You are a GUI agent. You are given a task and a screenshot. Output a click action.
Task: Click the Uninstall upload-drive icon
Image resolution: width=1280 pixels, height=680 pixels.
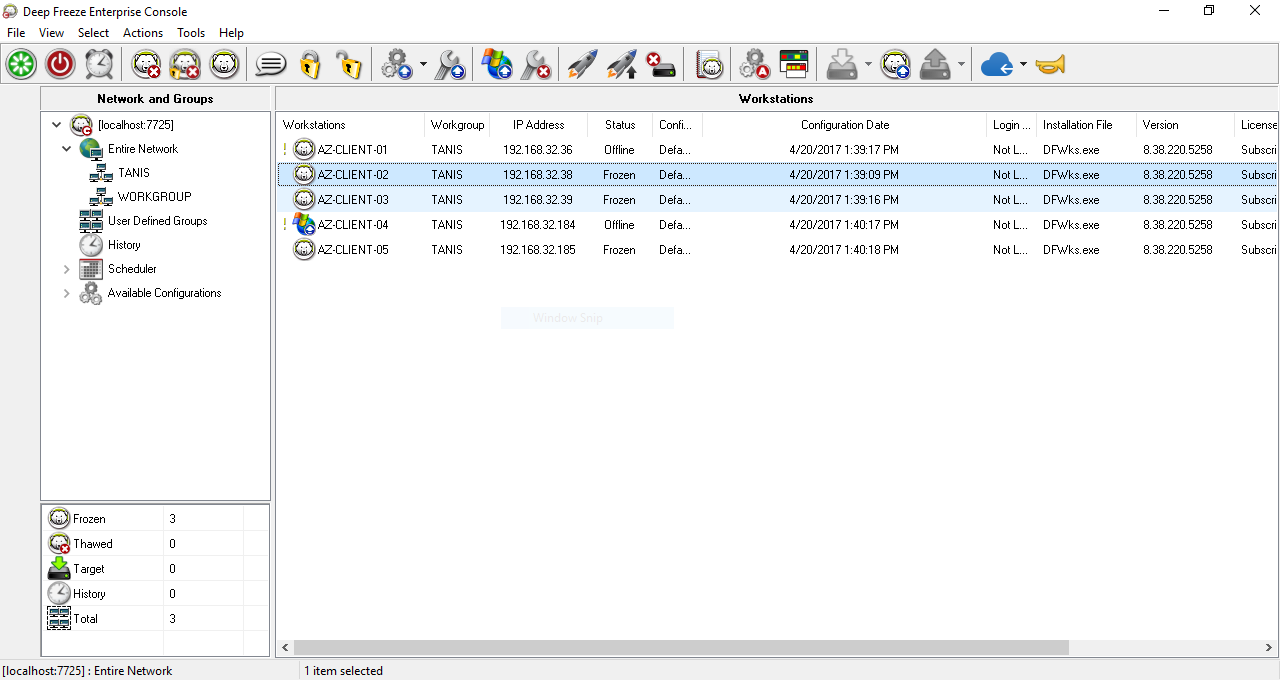click(x=935, y=65)
